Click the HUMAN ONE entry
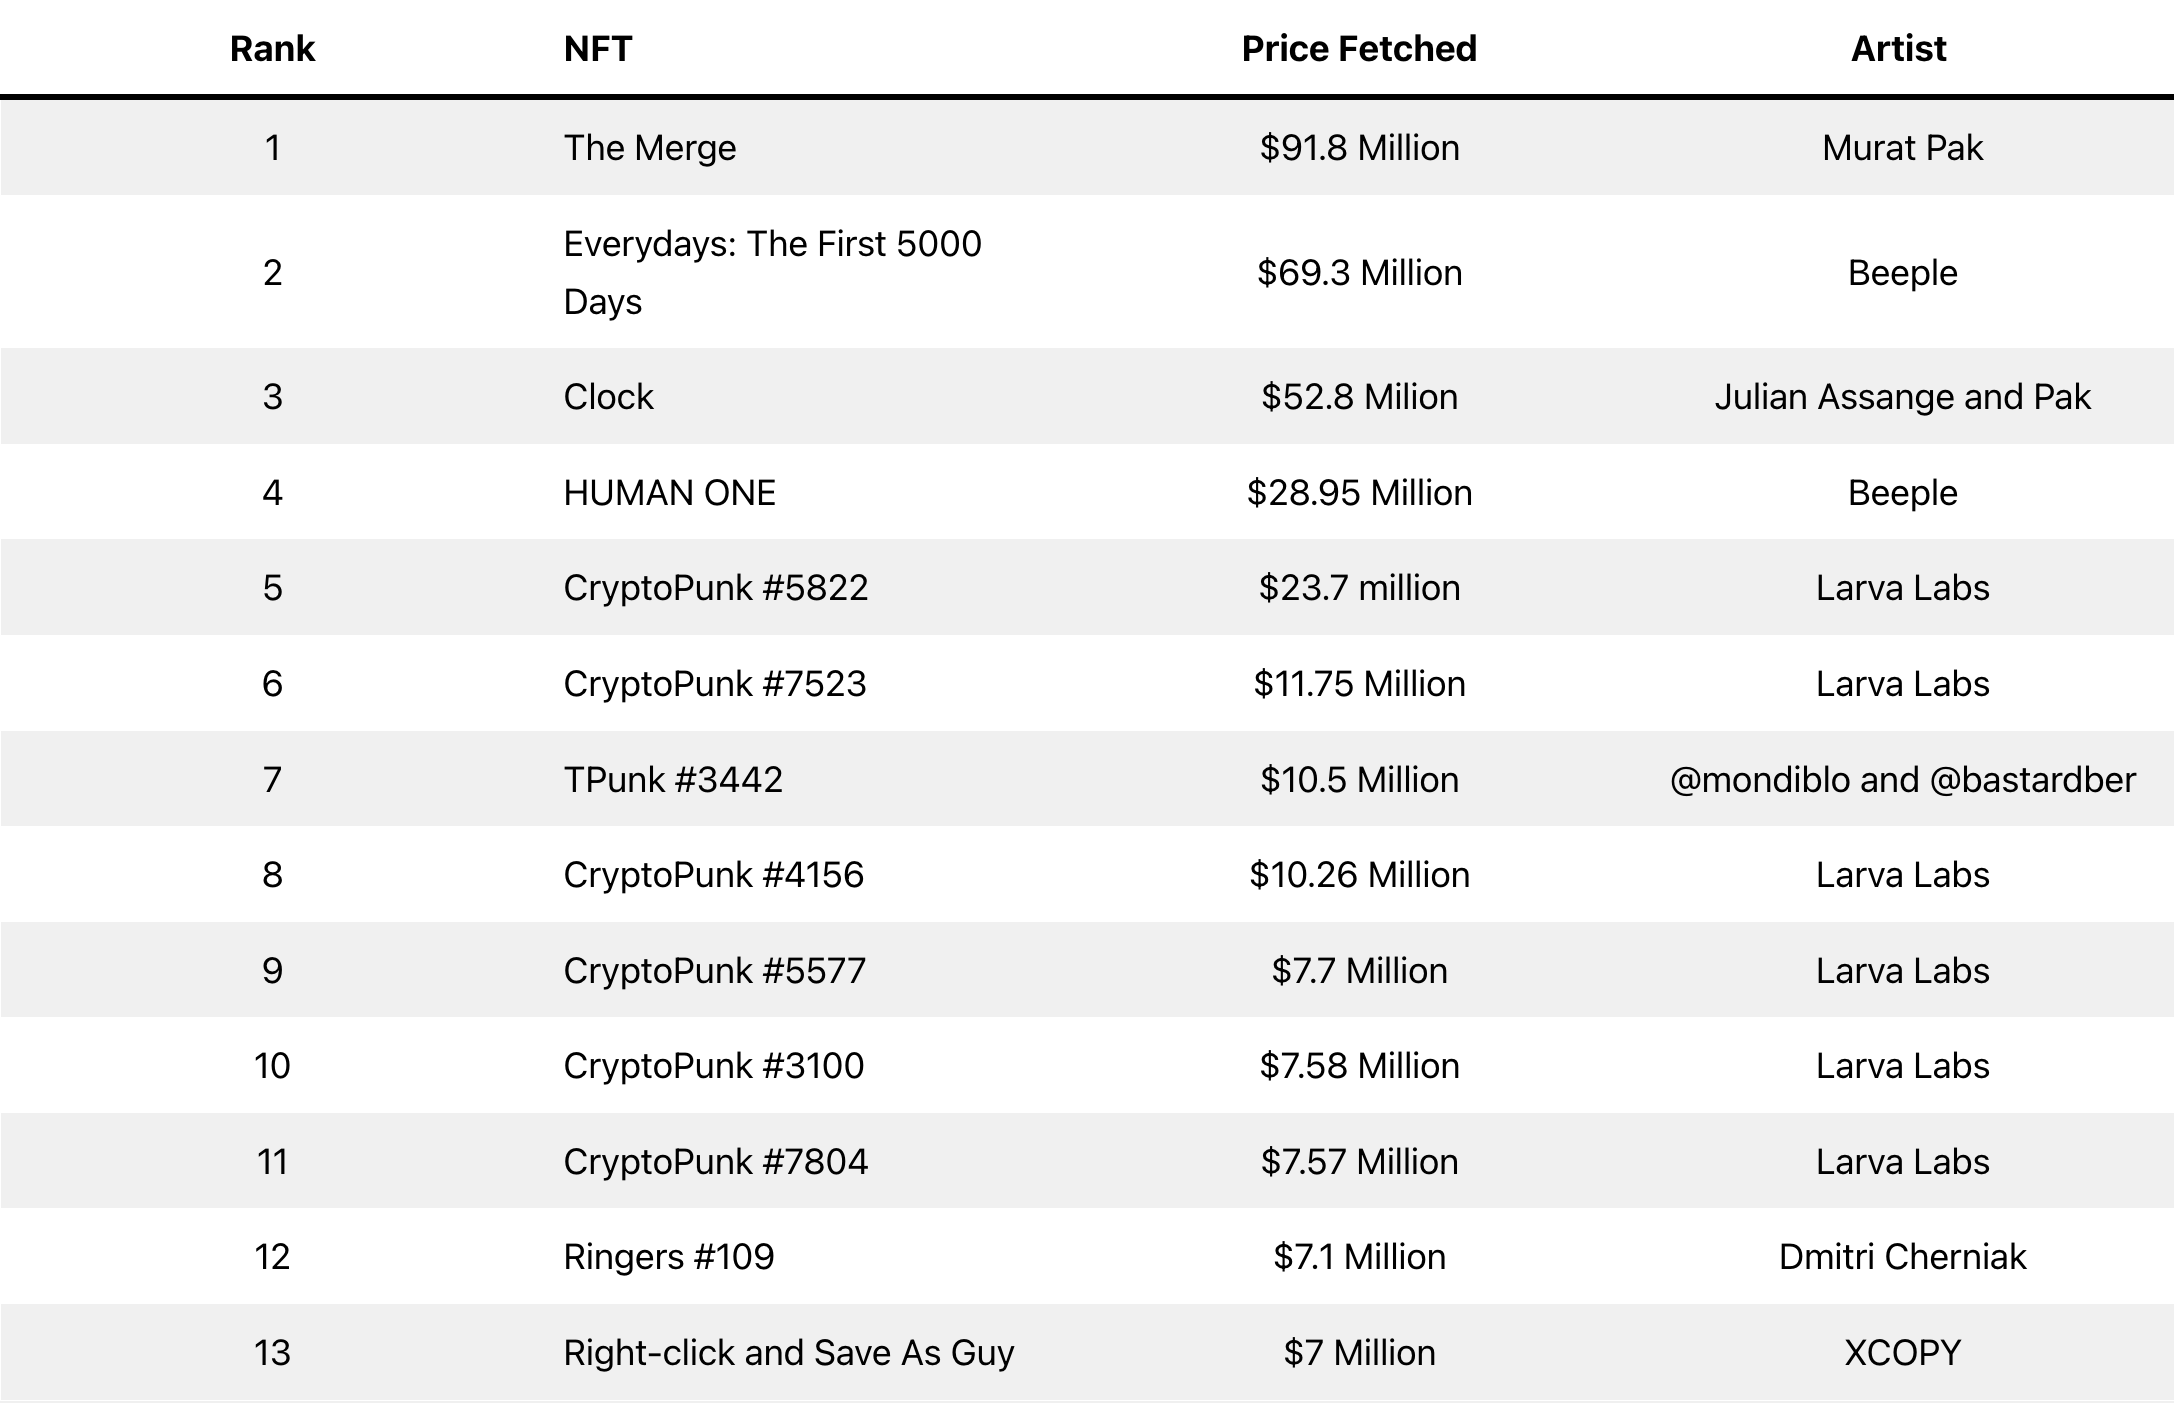2174x1404 pixels. [669, 493]
